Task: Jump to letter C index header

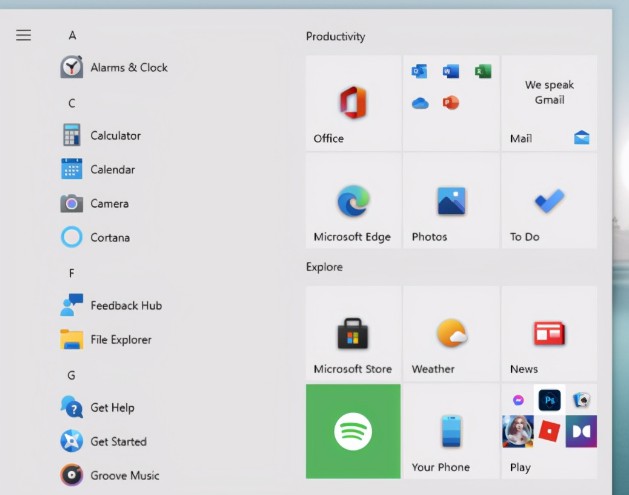Action: [72, 103]
